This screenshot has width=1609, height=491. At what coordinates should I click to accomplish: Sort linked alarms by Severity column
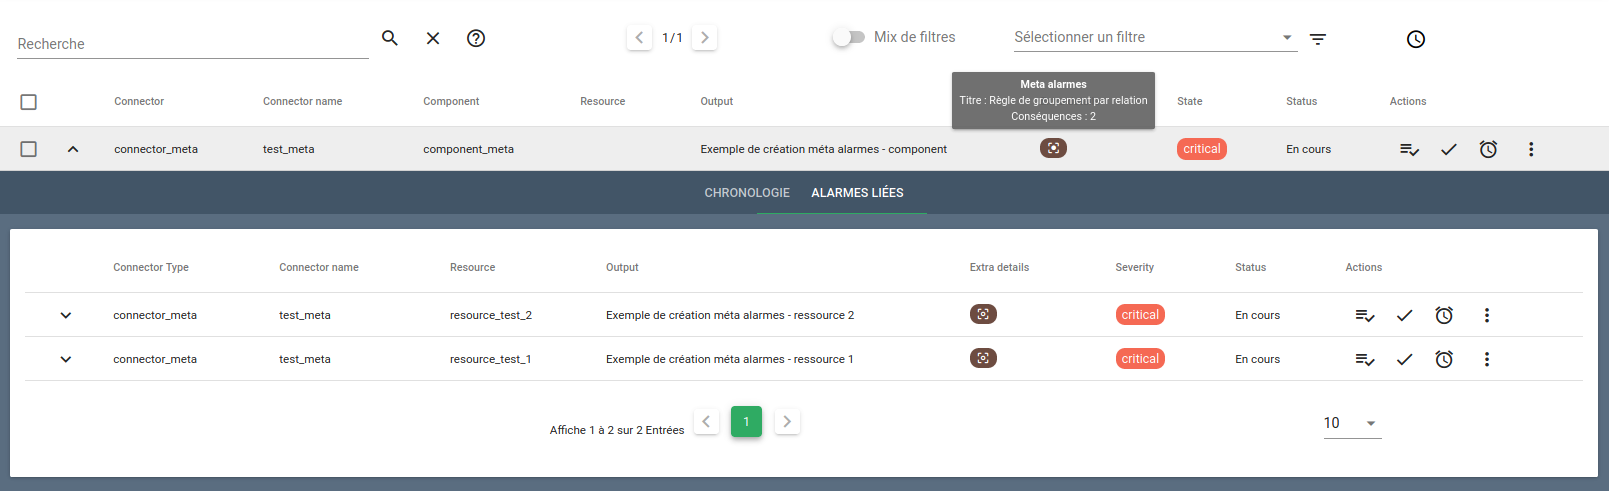1135,267
